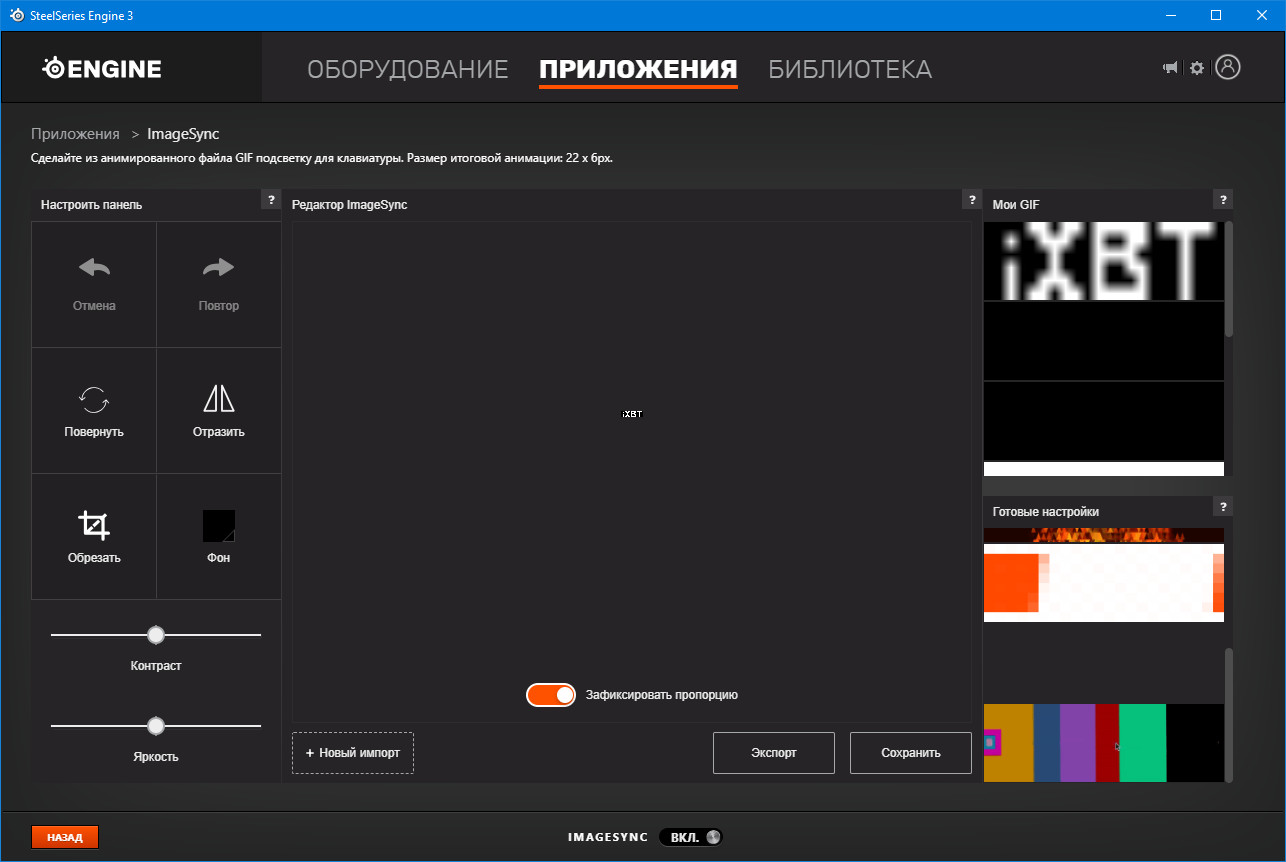The image size is (1286, 862).
Task: Maximize the SteelSeries Engine 3 window
Action: (1216, 15)
